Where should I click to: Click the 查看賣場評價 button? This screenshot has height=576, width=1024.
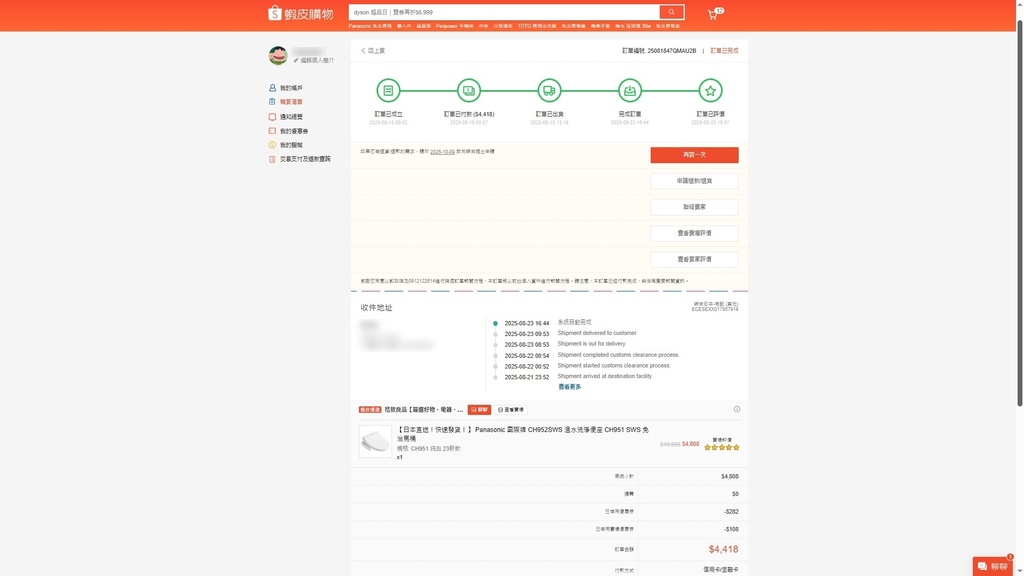pyautogui.click(x=694, y=233)
